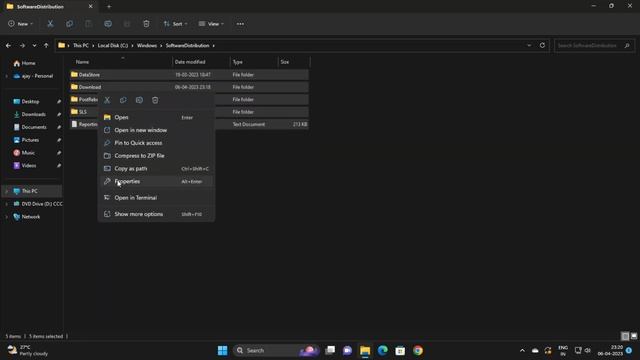Select Open in the context menu
The height and width of the screenshot is (360, 640).
156,117
